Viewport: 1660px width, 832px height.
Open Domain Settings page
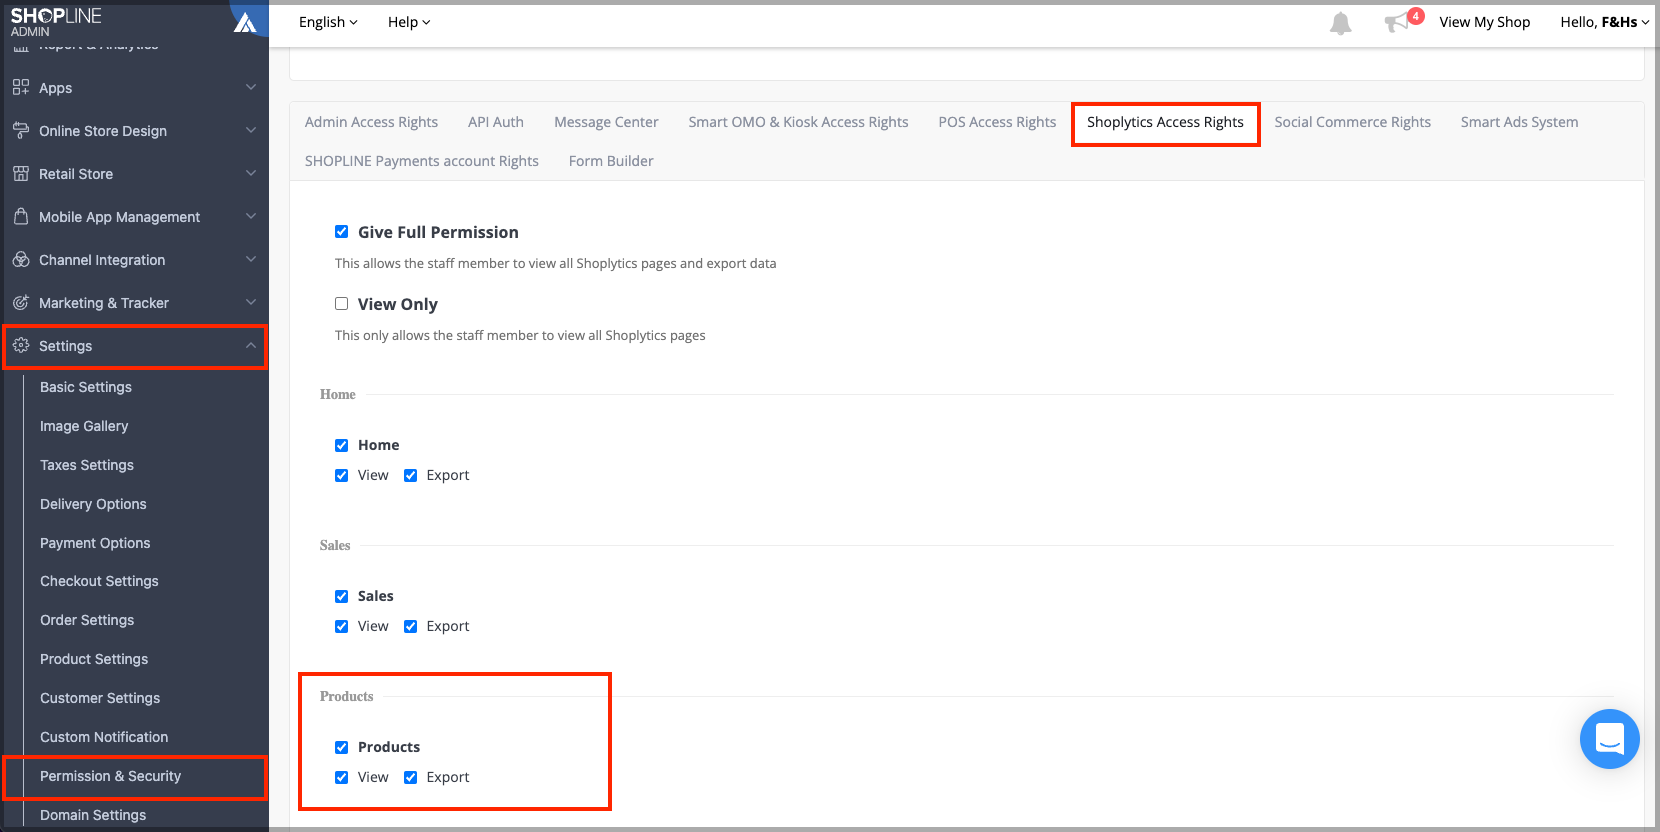93,815
